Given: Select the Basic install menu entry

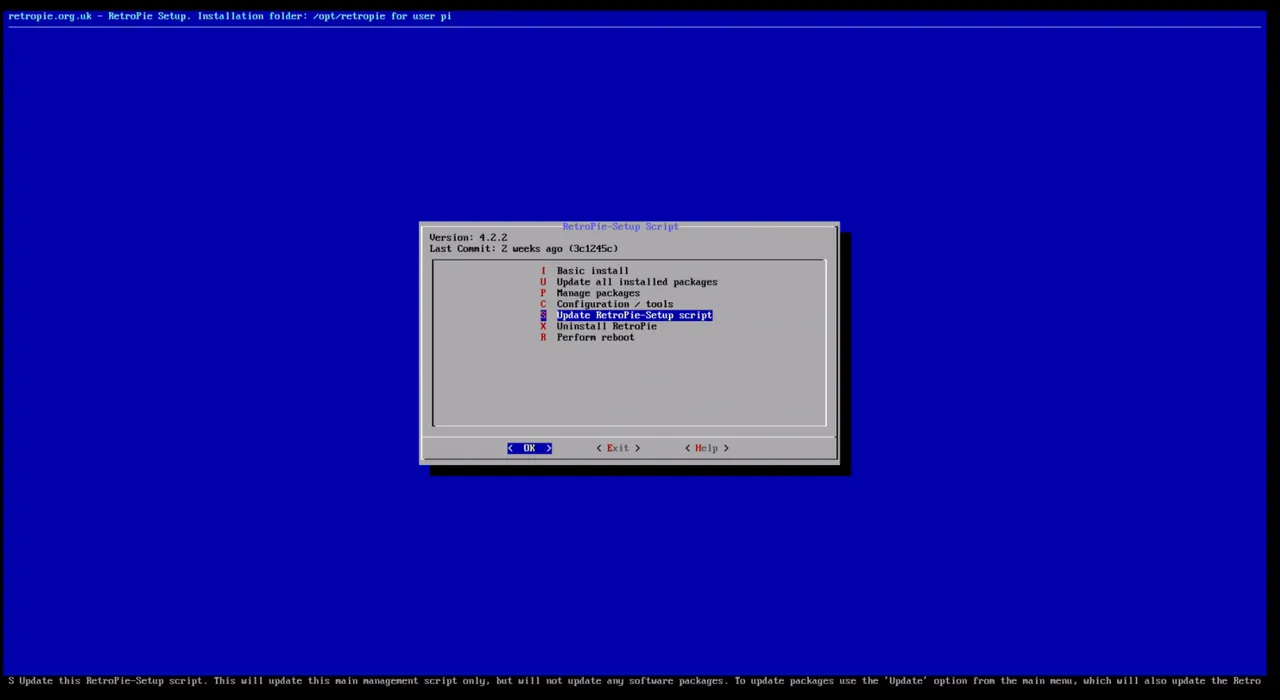Looking at the screenshot, I should click(585, 271).
